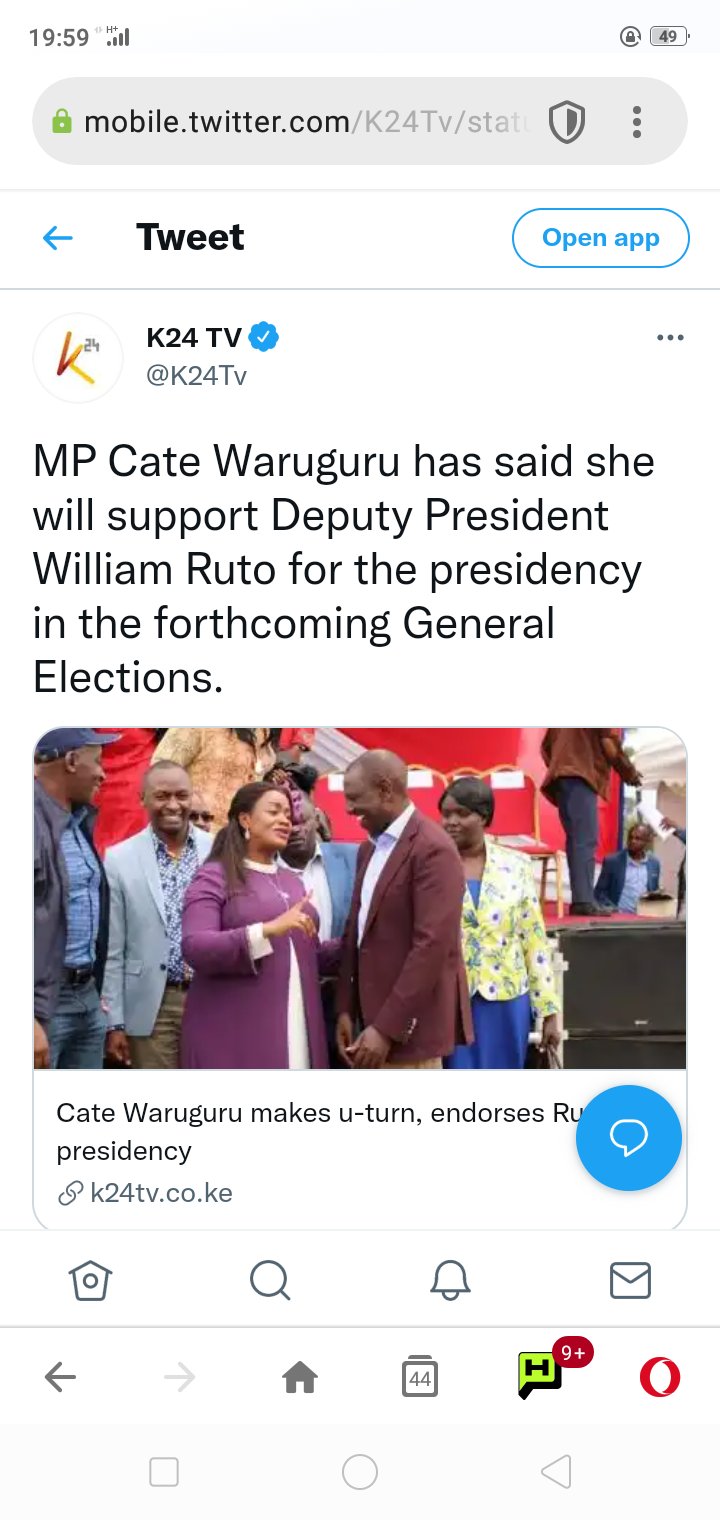Tap the Opera home button
Viewport: 720px width, 1520px height.
pos(300,1378)
